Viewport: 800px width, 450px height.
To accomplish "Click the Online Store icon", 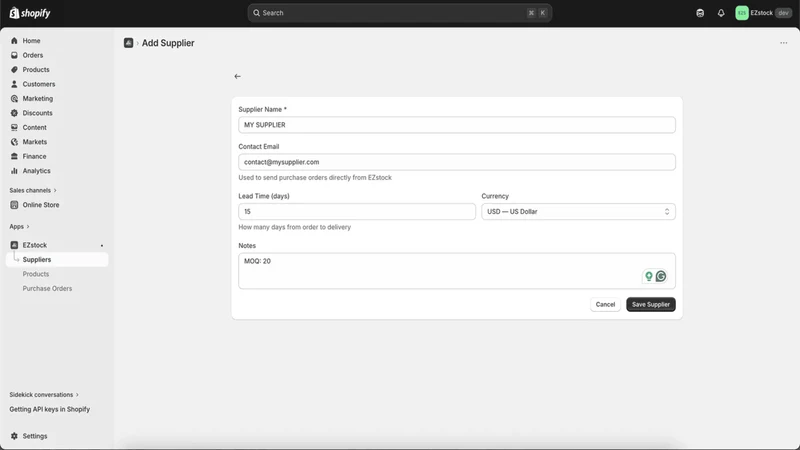I will (x=14, y=205).
